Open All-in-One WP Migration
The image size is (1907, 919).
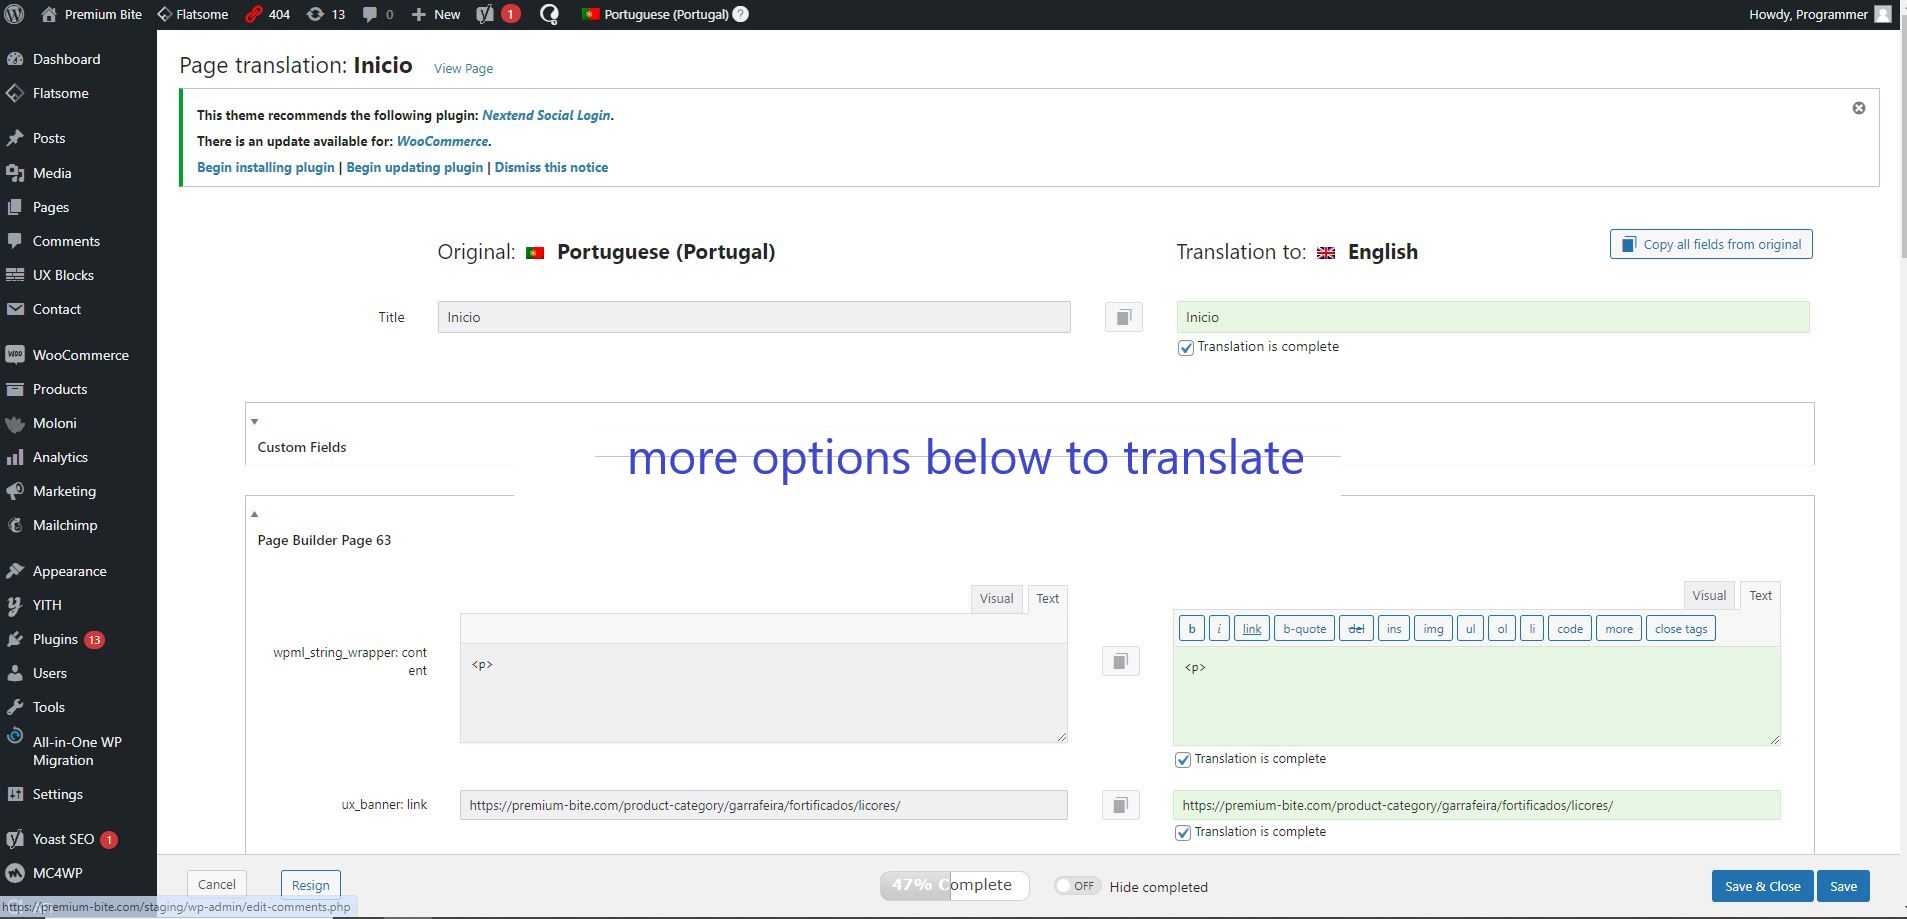coord(78,751)
